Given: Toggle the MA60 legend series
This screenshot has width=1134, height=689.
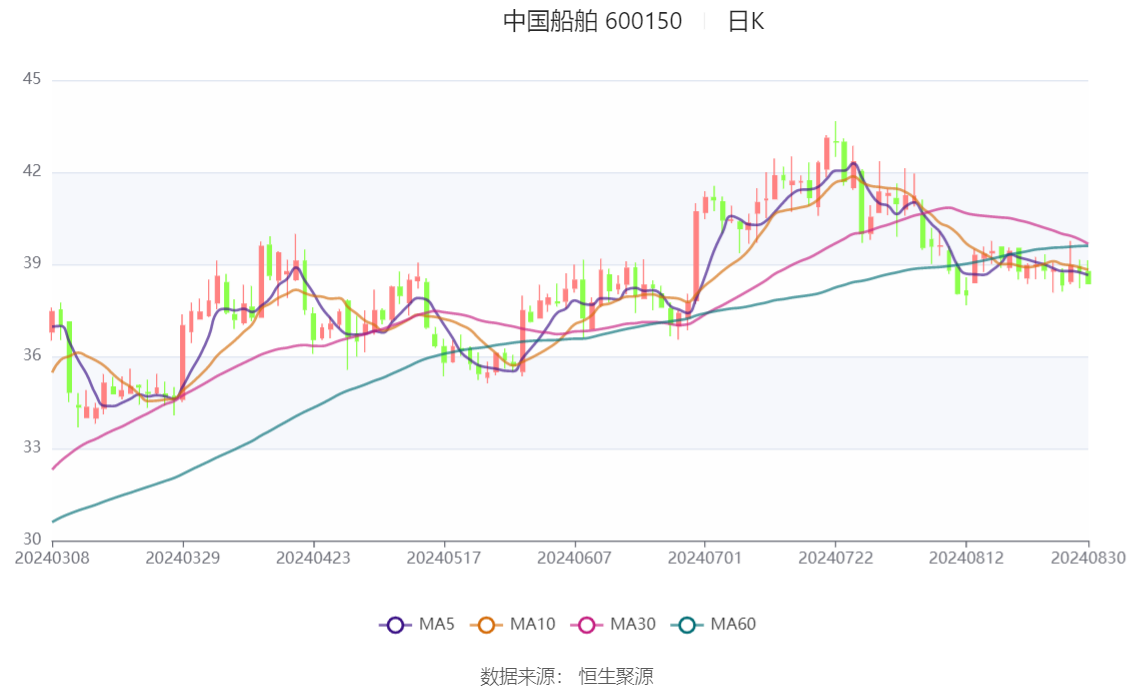Looking at the screenshot, I should point(714,624).
